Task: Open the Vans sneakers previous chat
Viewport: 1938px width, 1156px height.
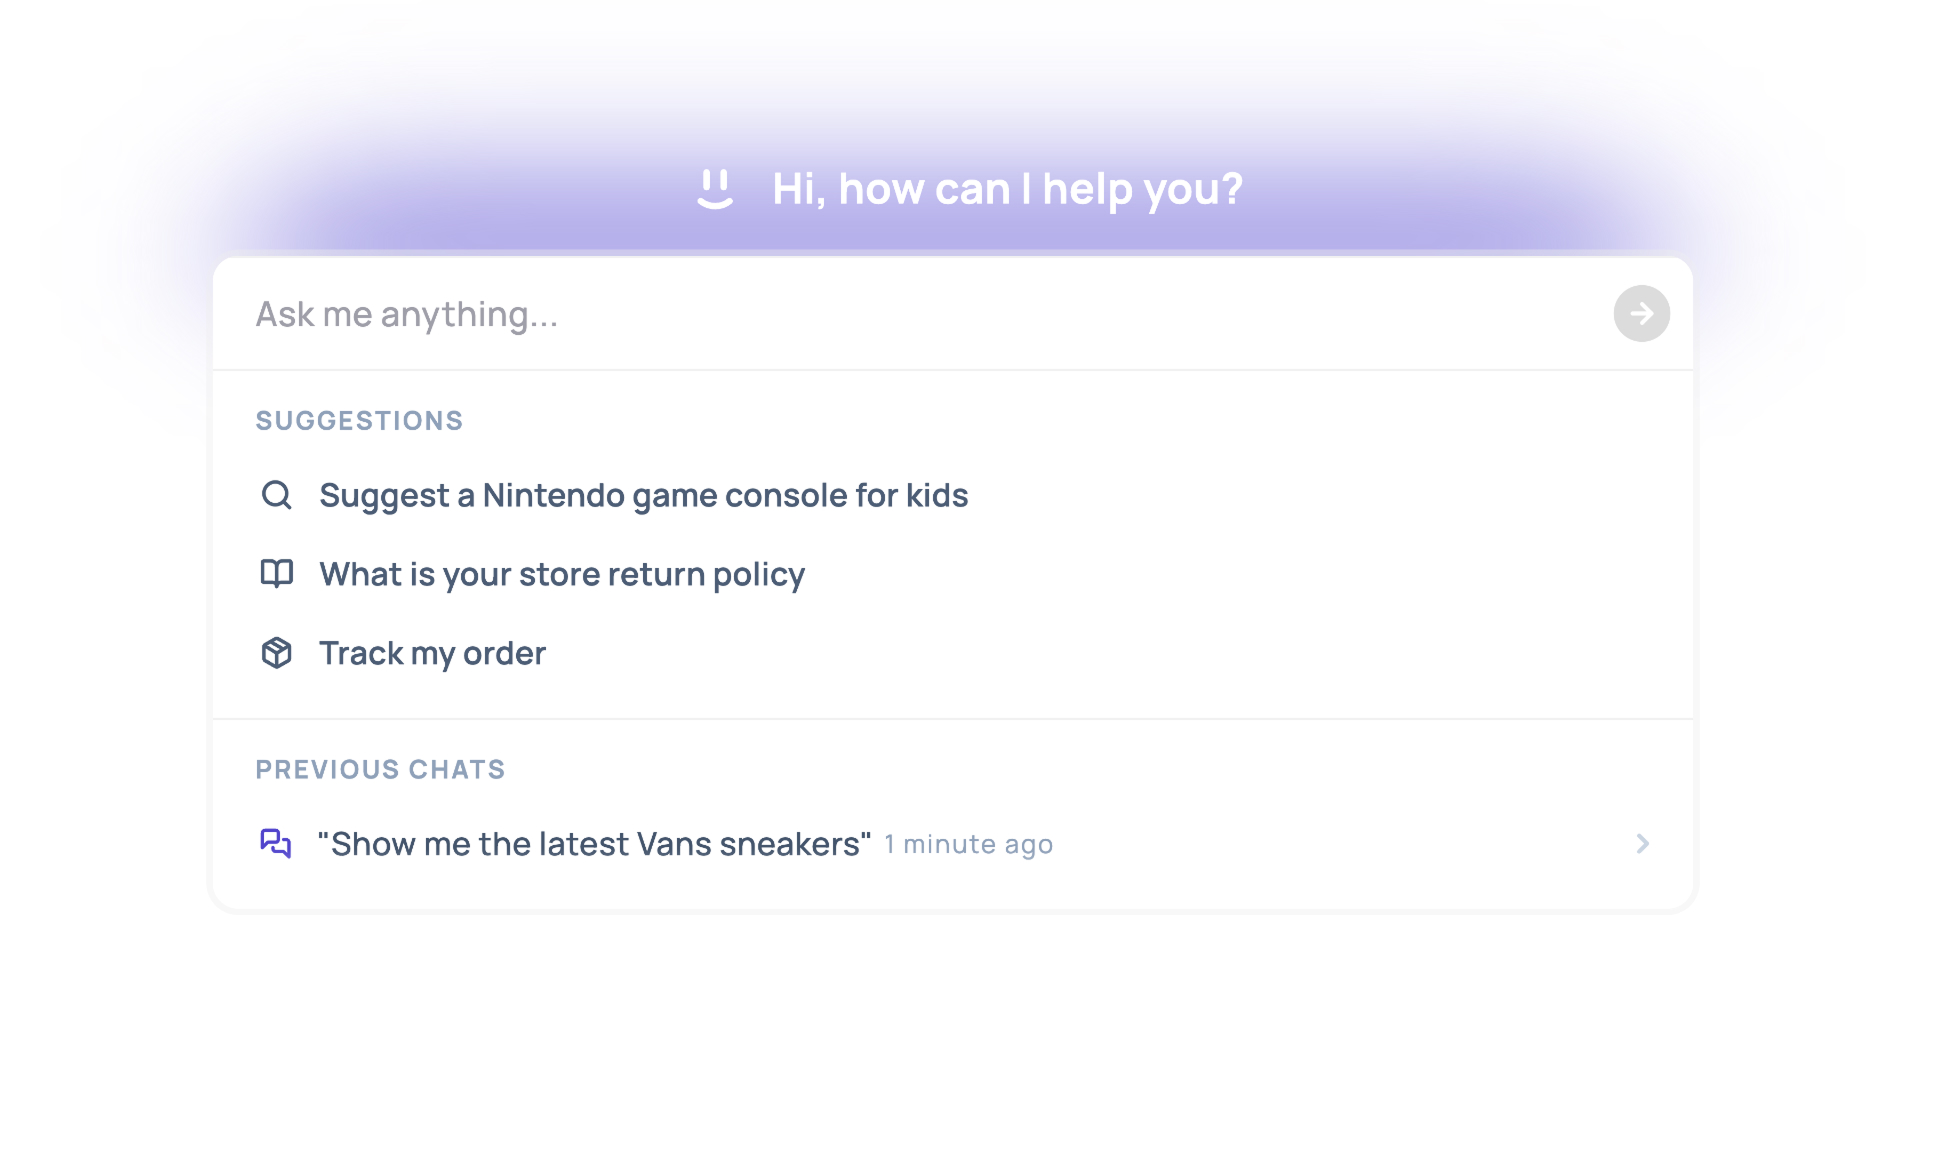Action: pyautogui.click(x=593, y=844)
